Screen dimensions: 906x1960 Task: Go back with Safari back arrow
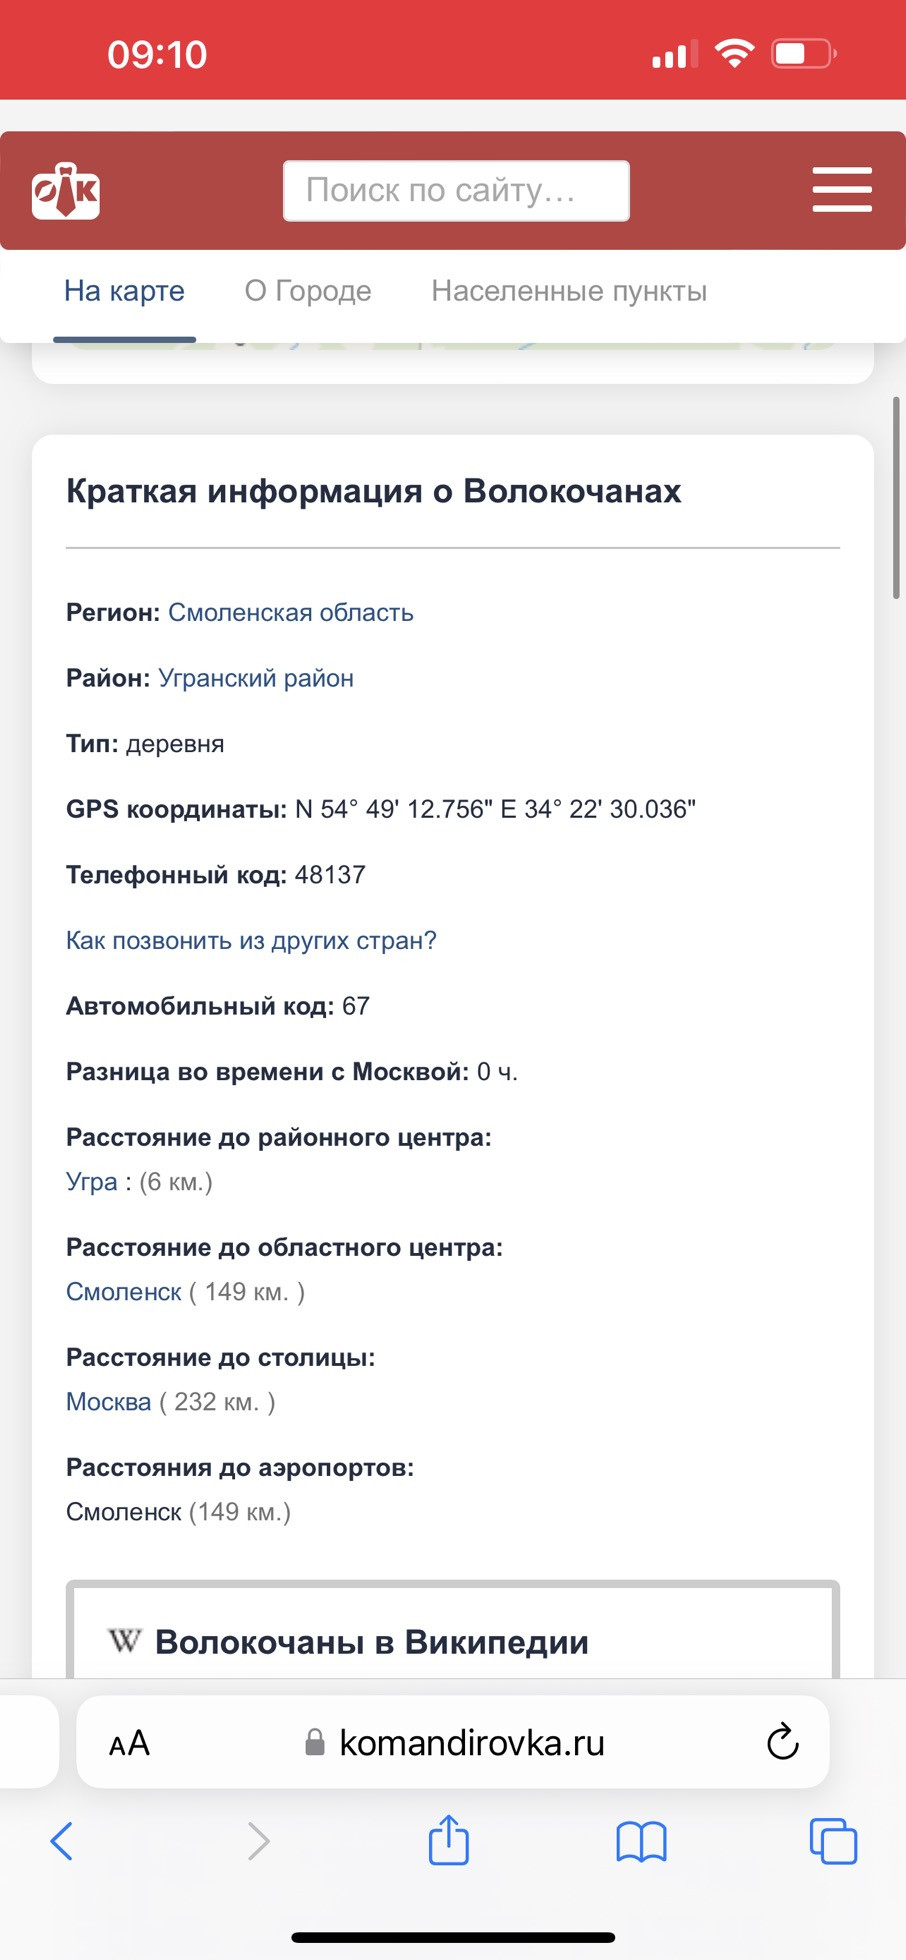pos(62,1841)
